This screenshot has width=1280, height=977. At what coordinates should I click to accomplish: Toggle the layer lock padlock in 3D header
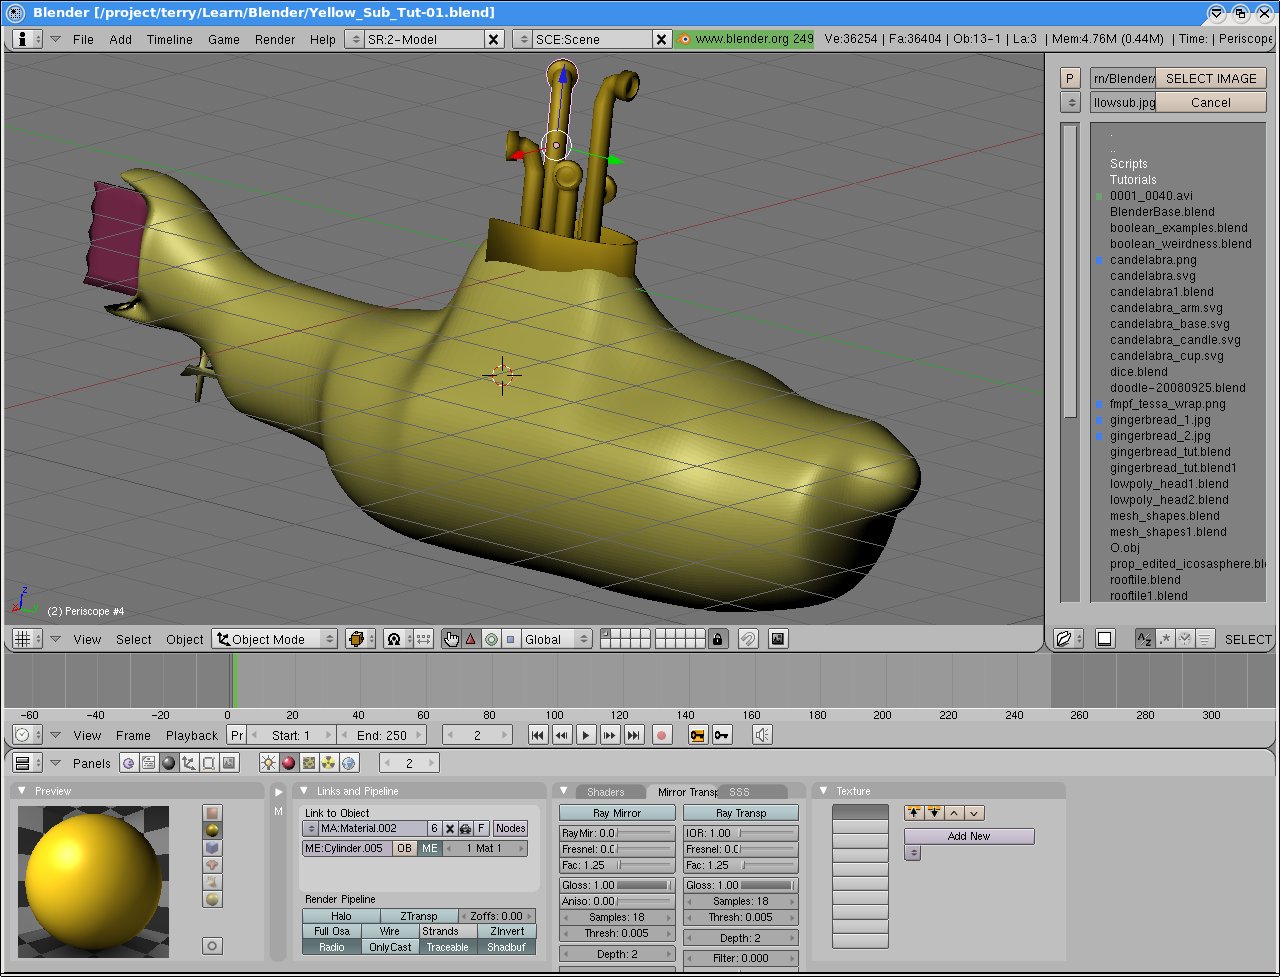(x=717, y=639)
